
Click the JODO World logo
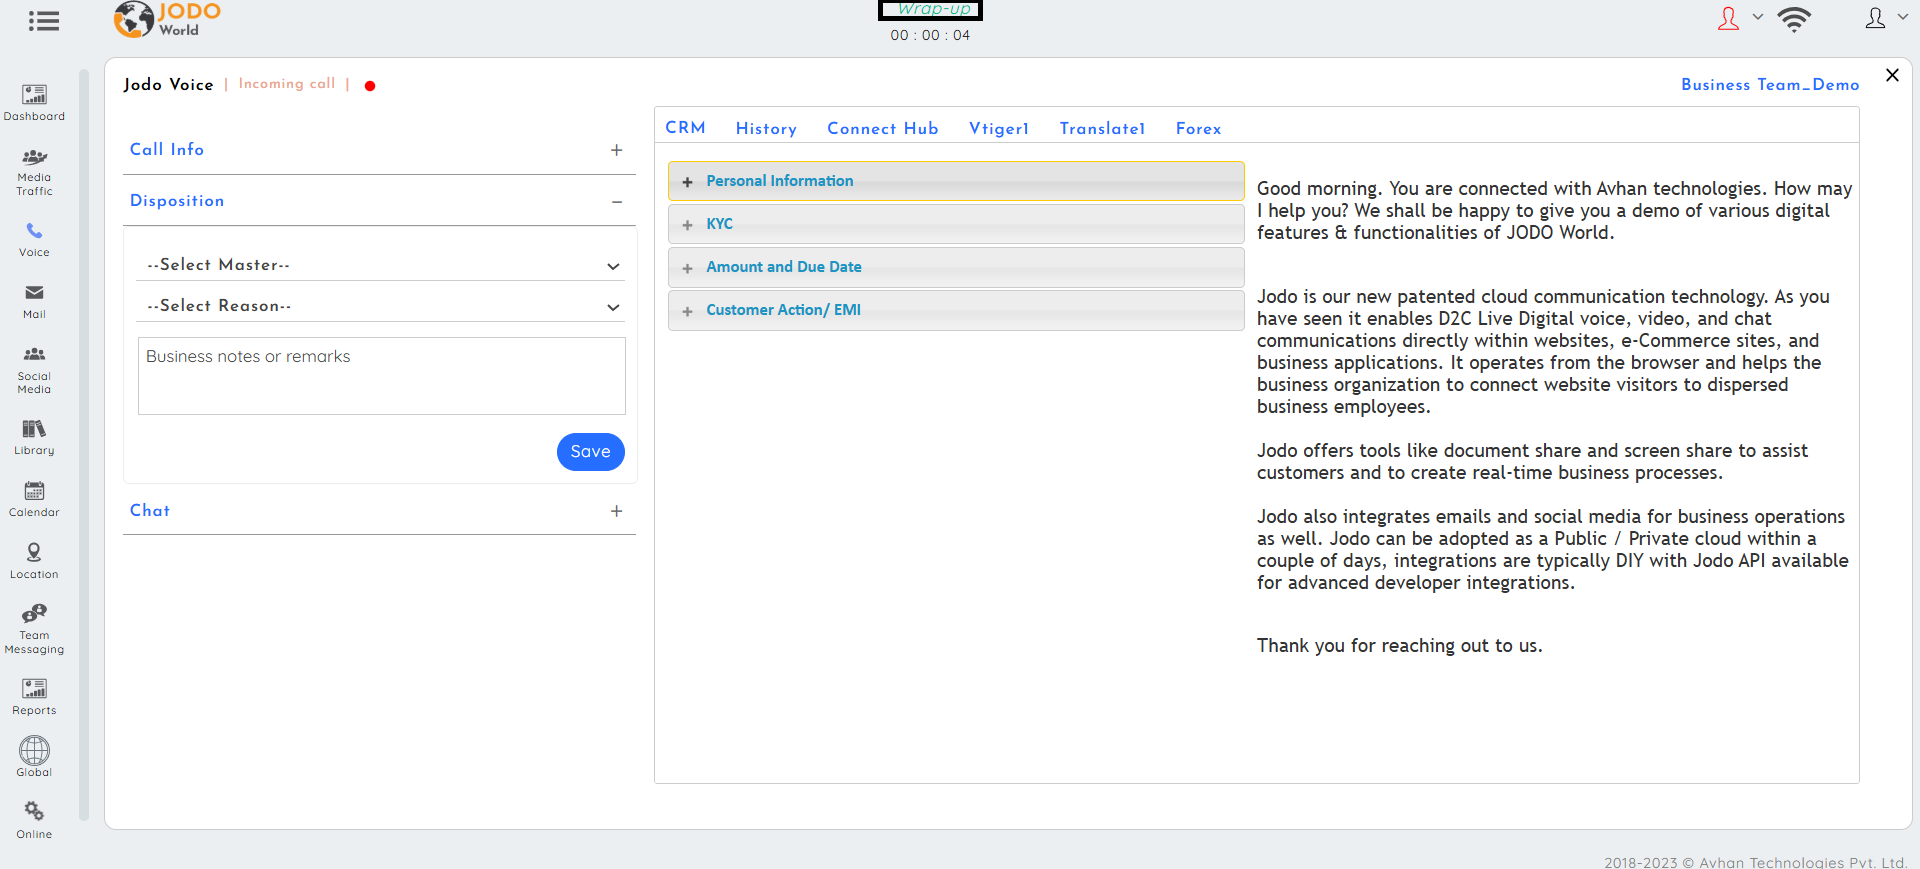167,19
